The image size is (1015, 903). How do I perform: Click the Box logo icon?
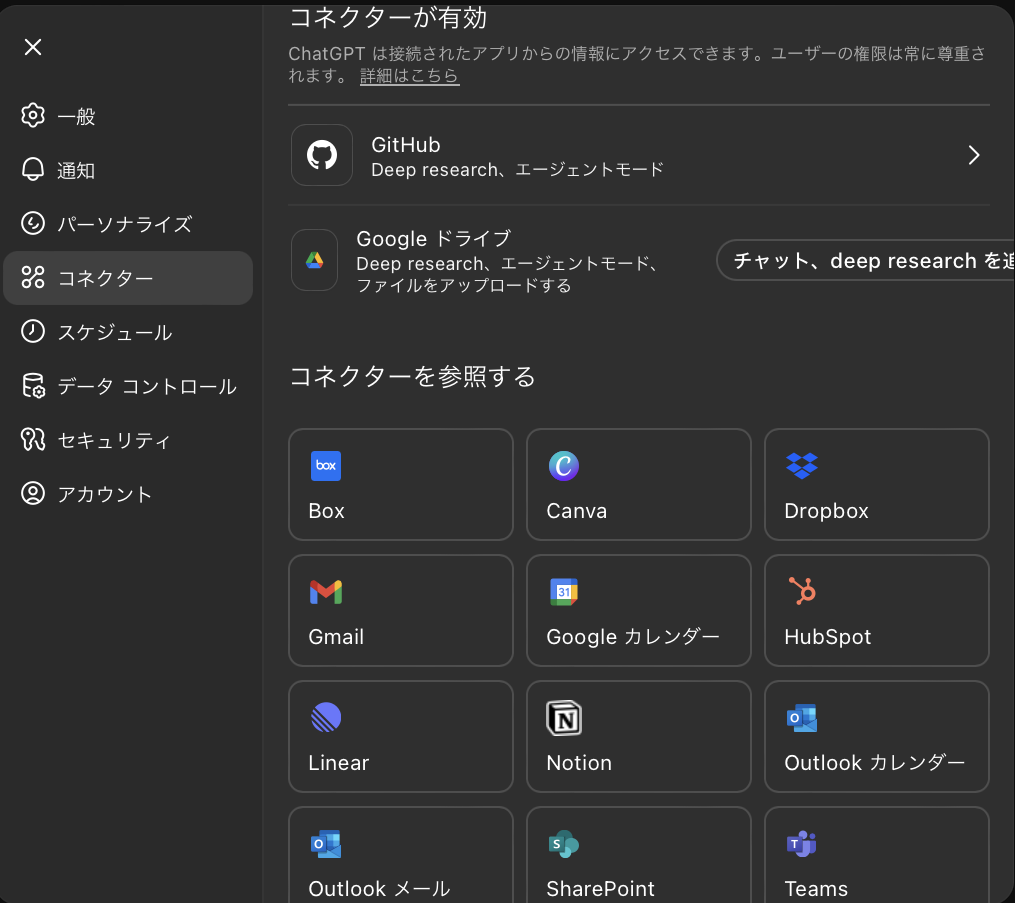(326, 466)
